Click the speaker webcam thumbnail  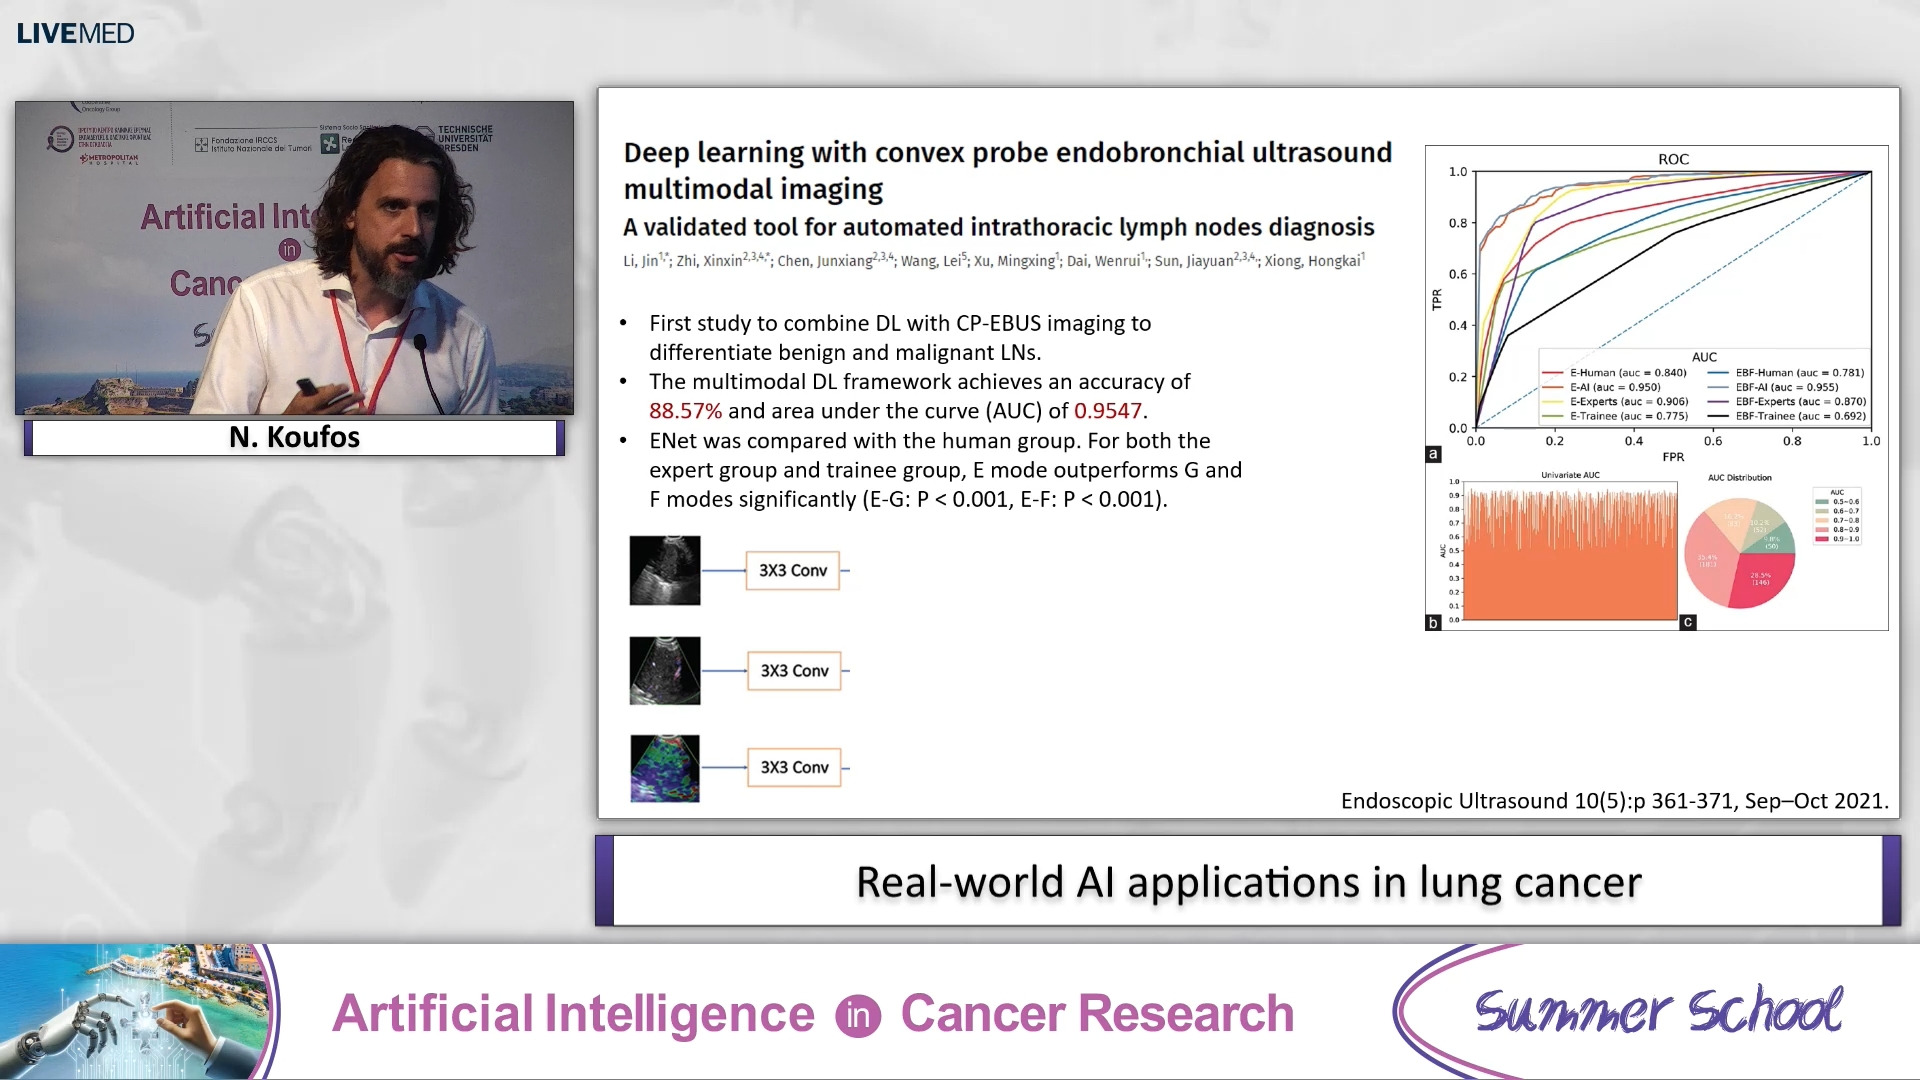click(294, 260)
